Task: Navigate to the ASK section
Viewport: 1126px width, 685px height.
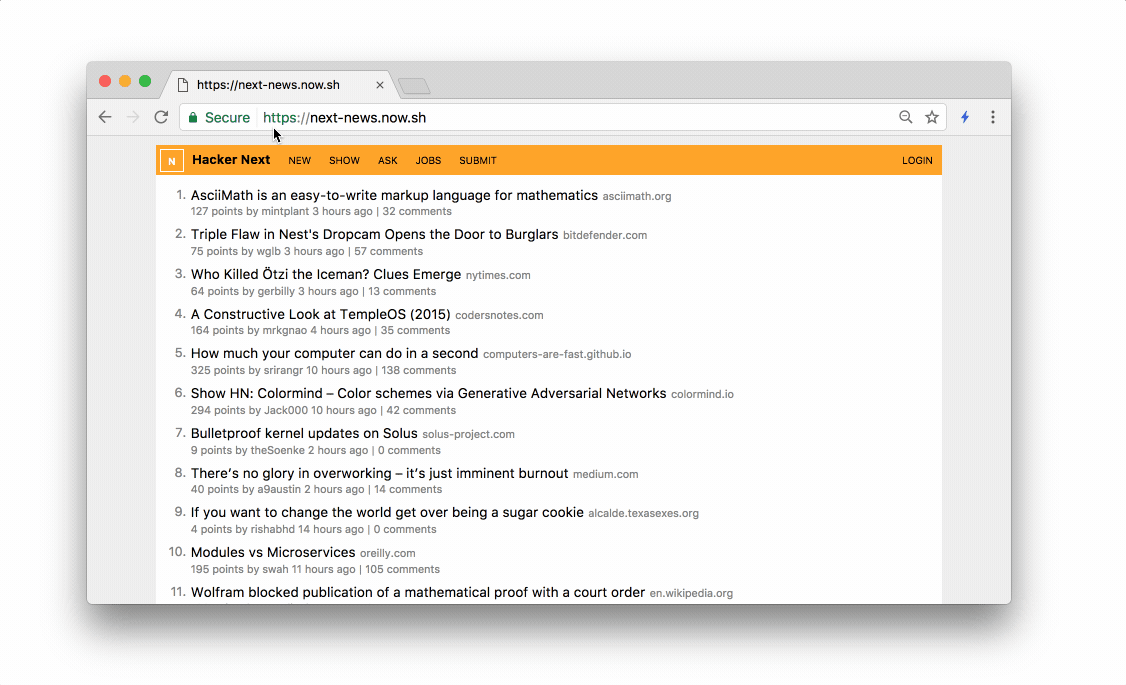Action: [x=387, y=161]
